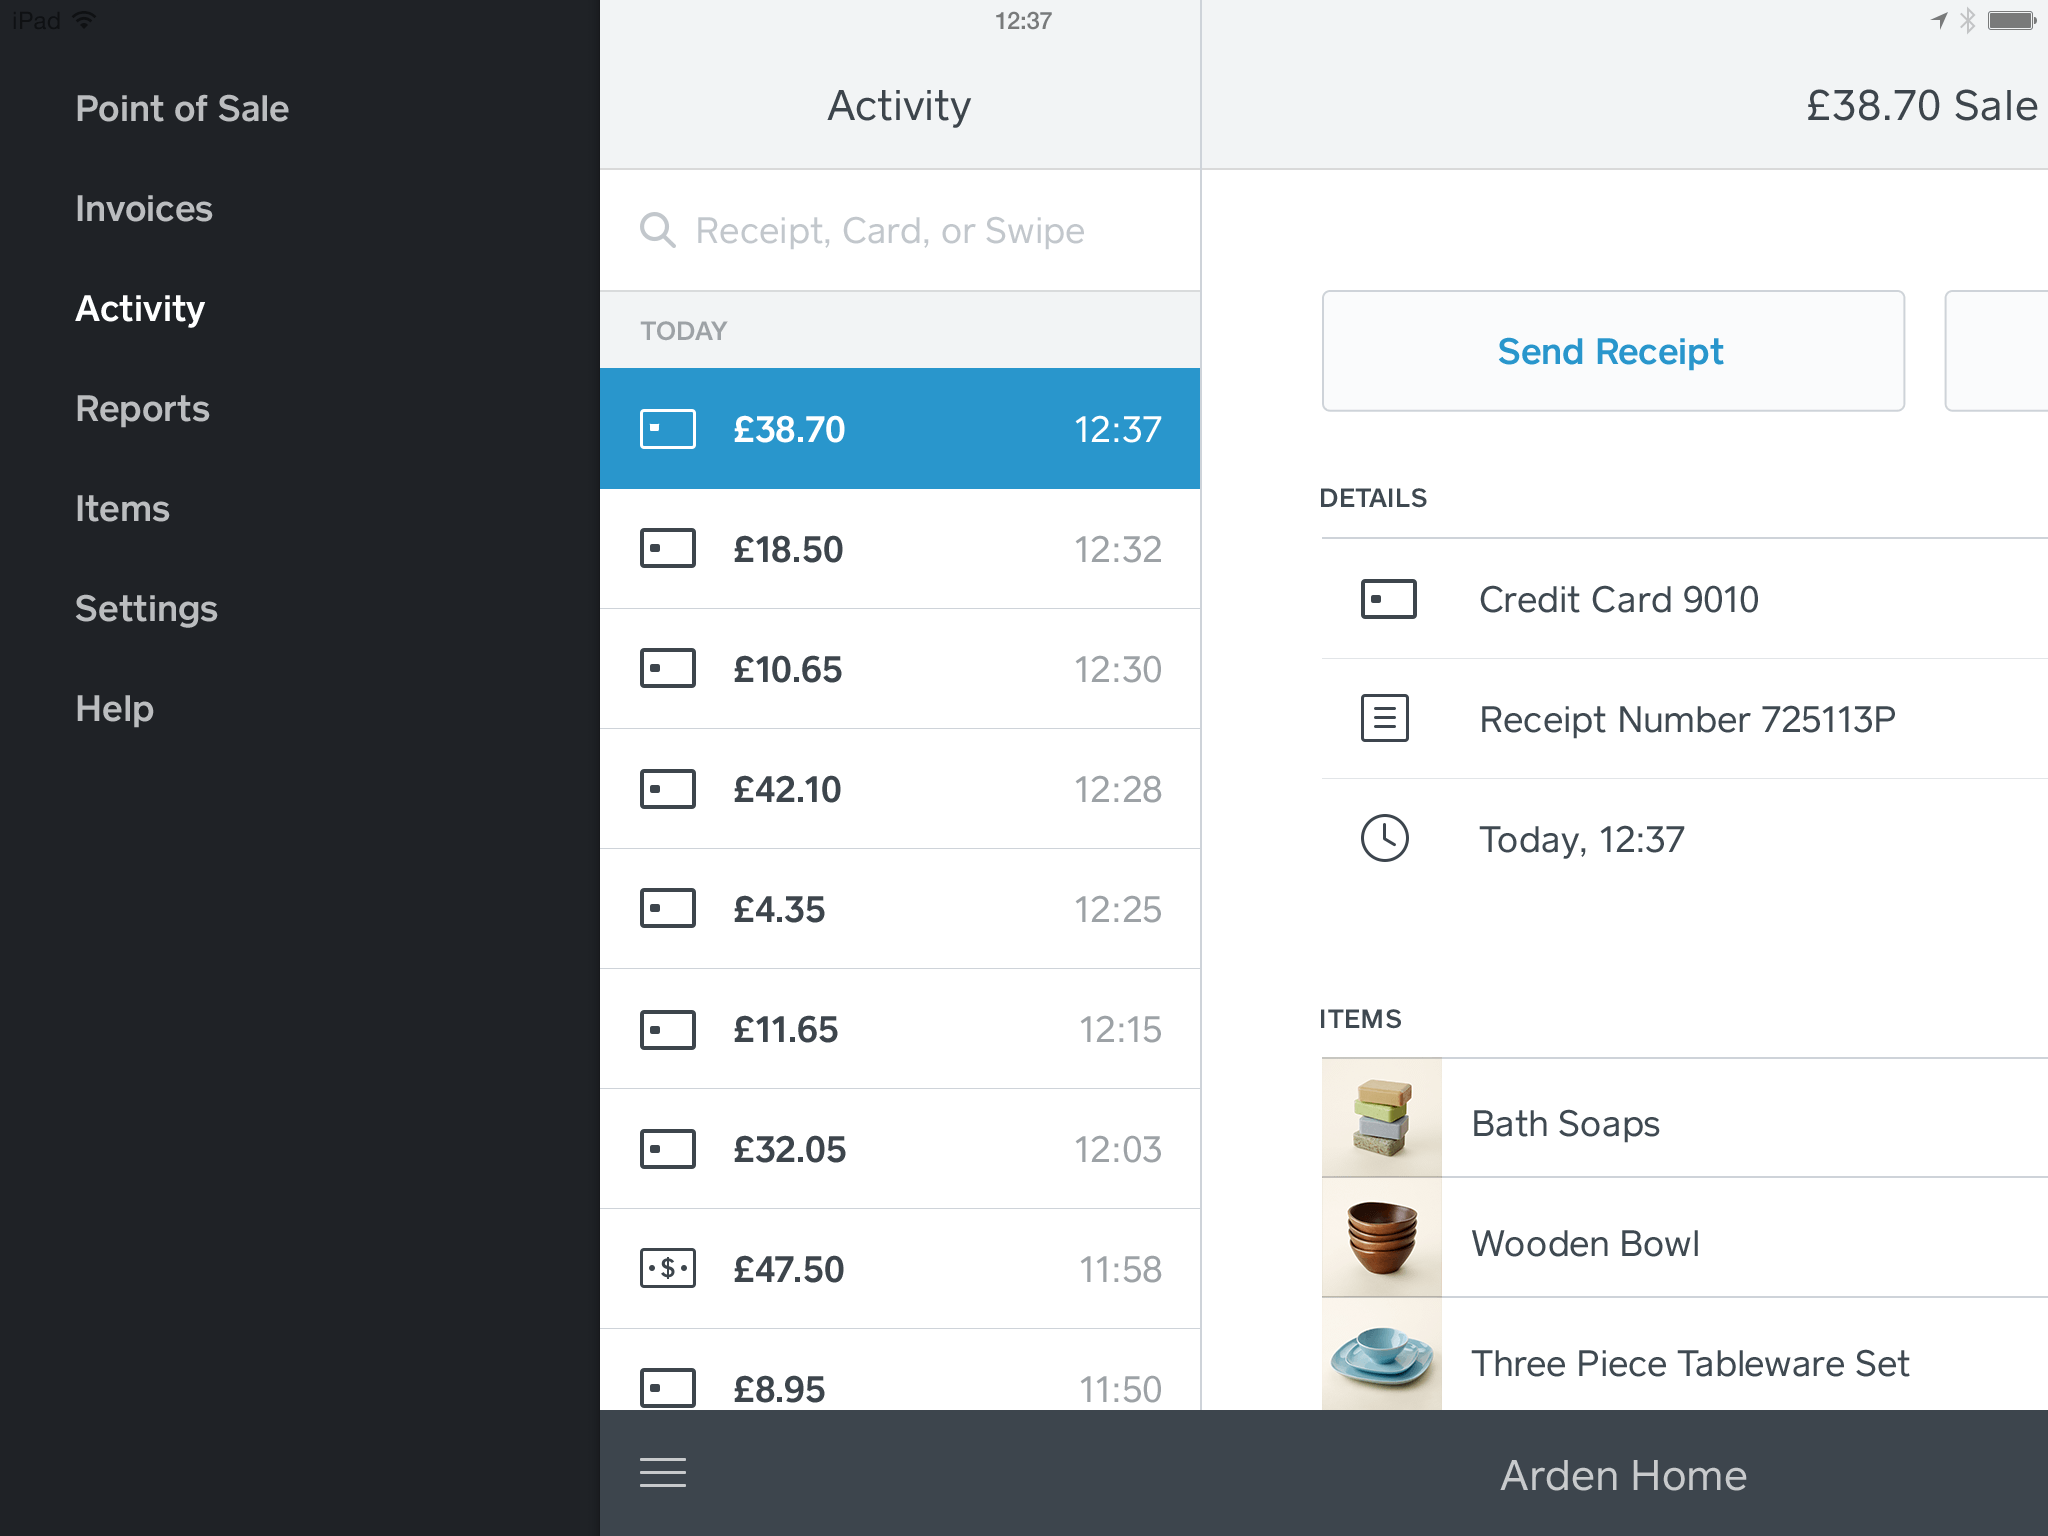Select the £10.65 transaction at 12:30
The image size is (2048, 1536).
click(900, 669)
